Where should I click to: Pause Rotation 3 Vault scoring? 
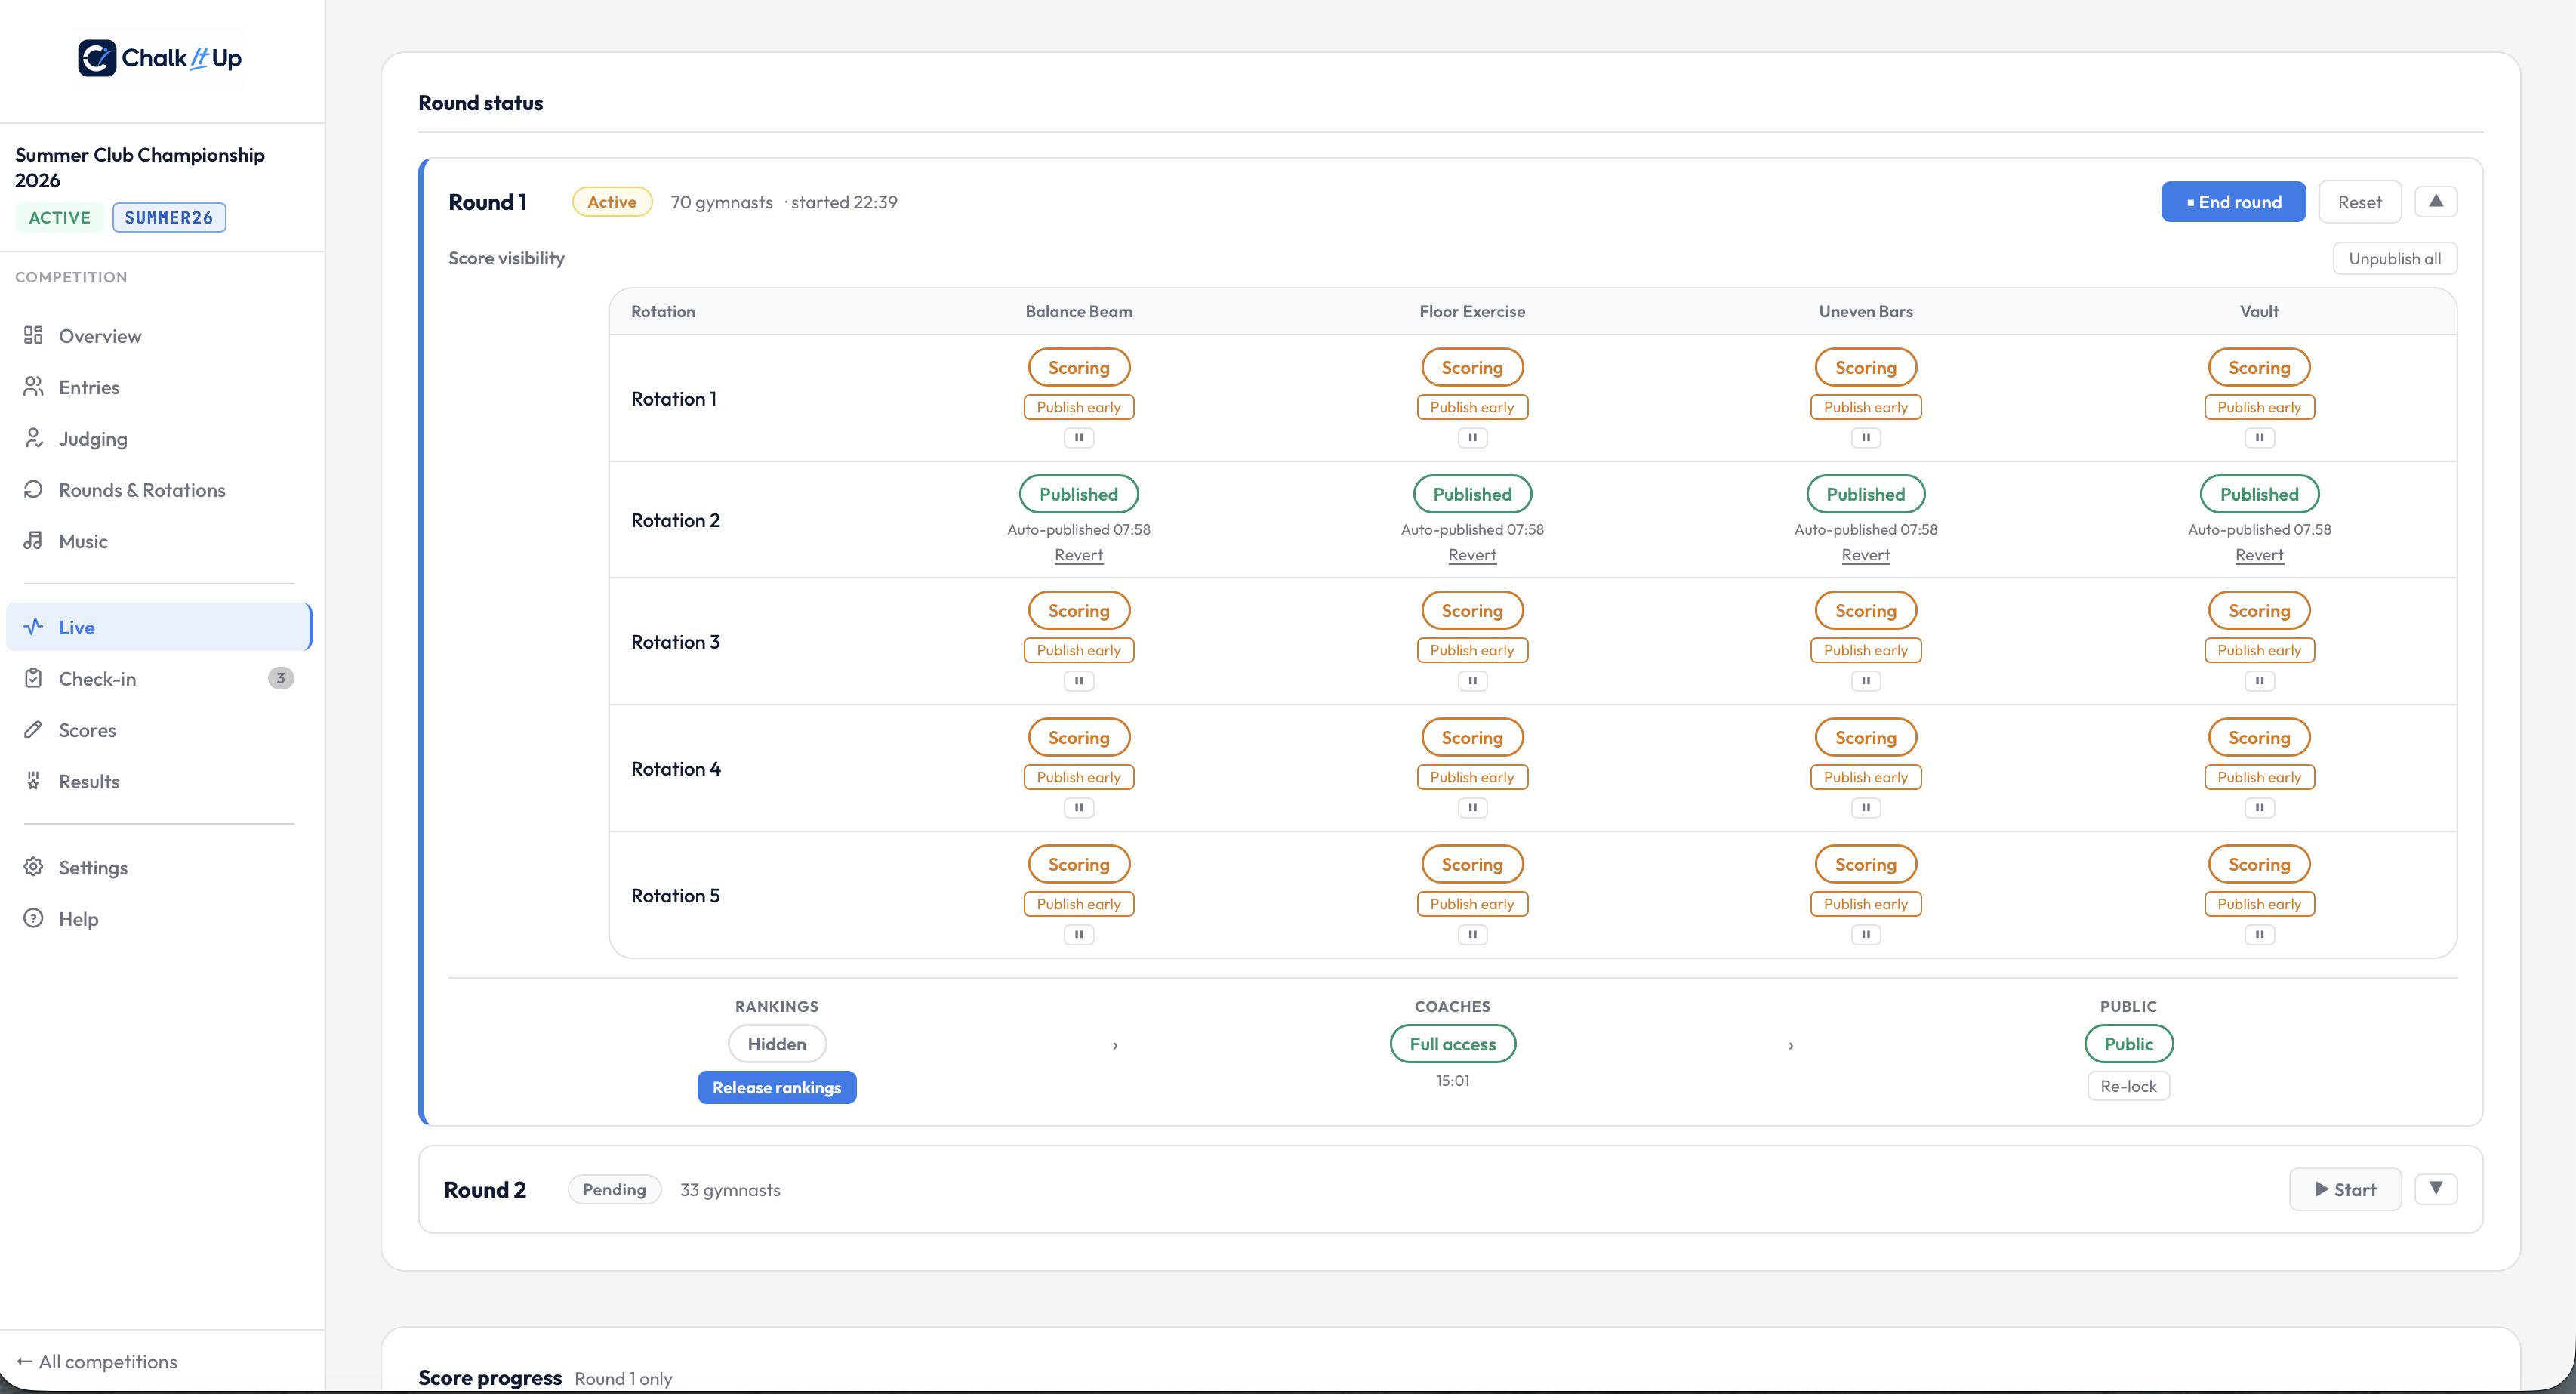pos(2259,680)
